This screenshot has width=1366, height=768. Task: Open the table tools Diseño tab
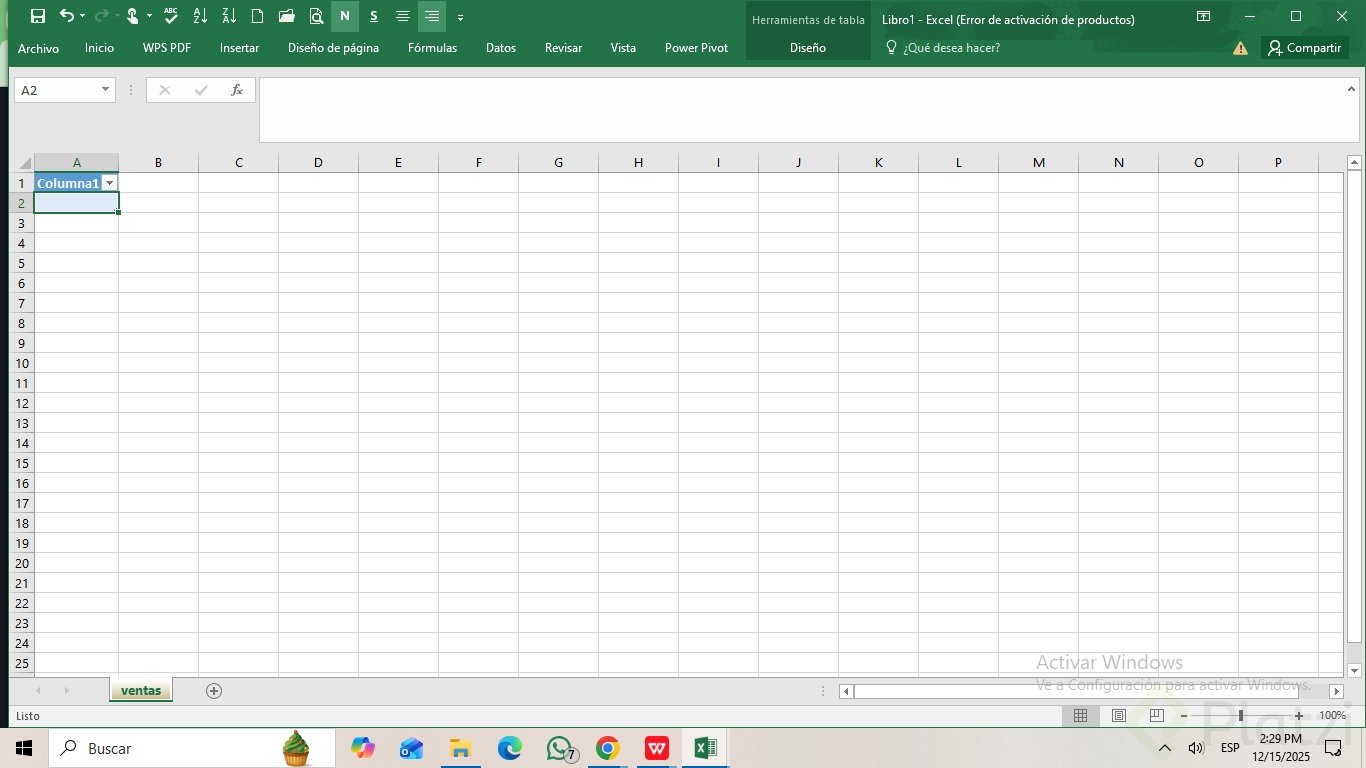point(808,48)
